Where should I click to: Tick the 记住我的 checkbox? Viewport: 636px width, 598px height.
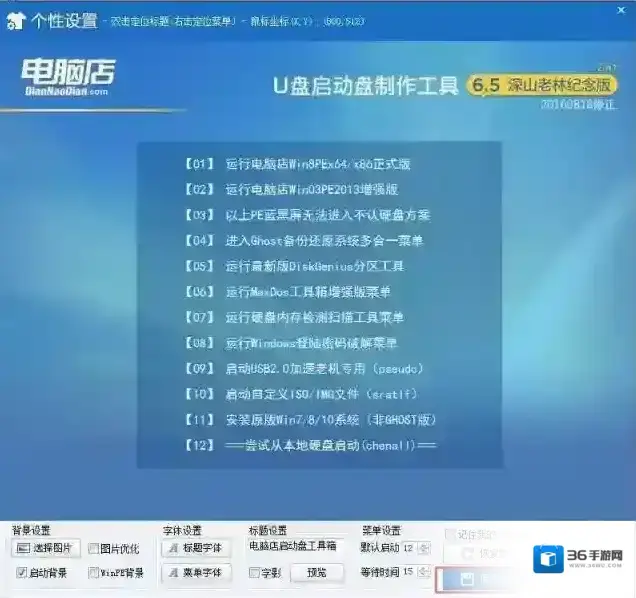(x=449, y=534)
